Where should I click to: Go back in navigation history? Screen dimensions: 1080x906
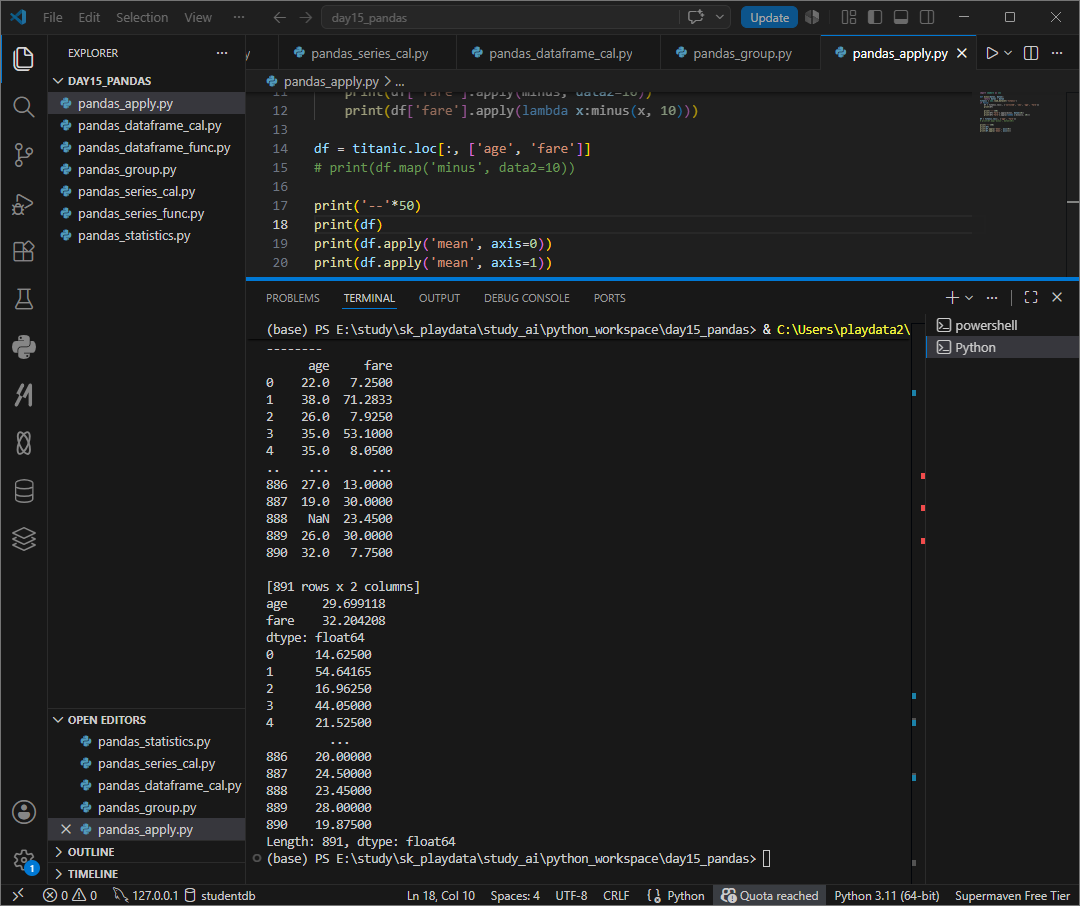[280, 17]
